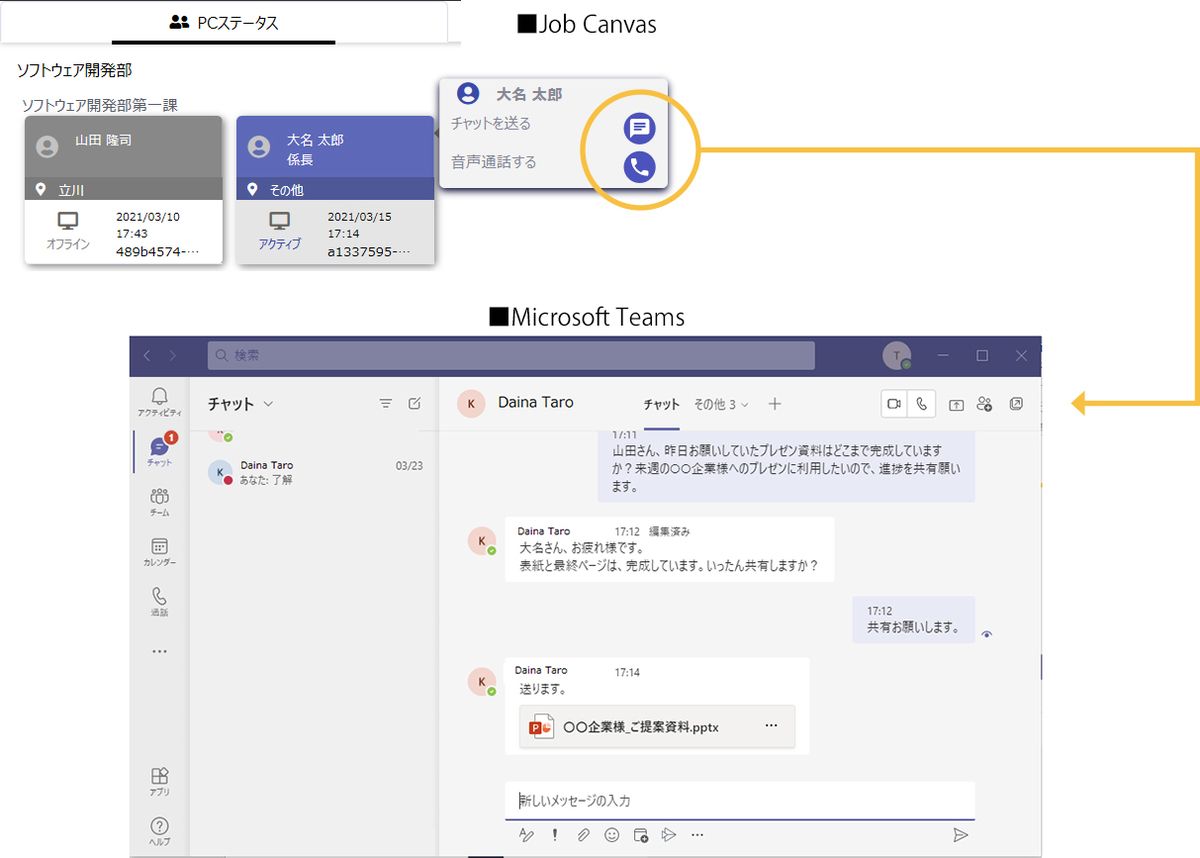Schedule a meeting from compose bar
Screen dimensions: 1200x858
tap(641, 835)
